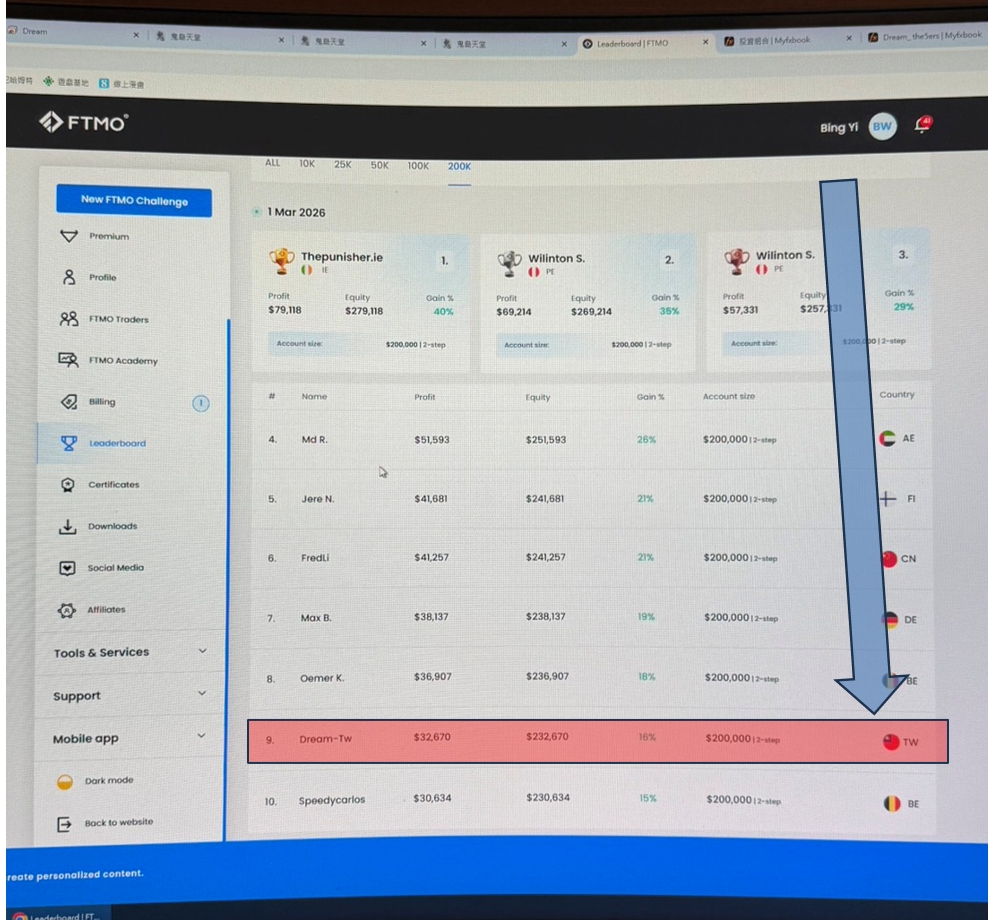
Task: Click Speedycarlos name in row 10
Action: (332, 800)
